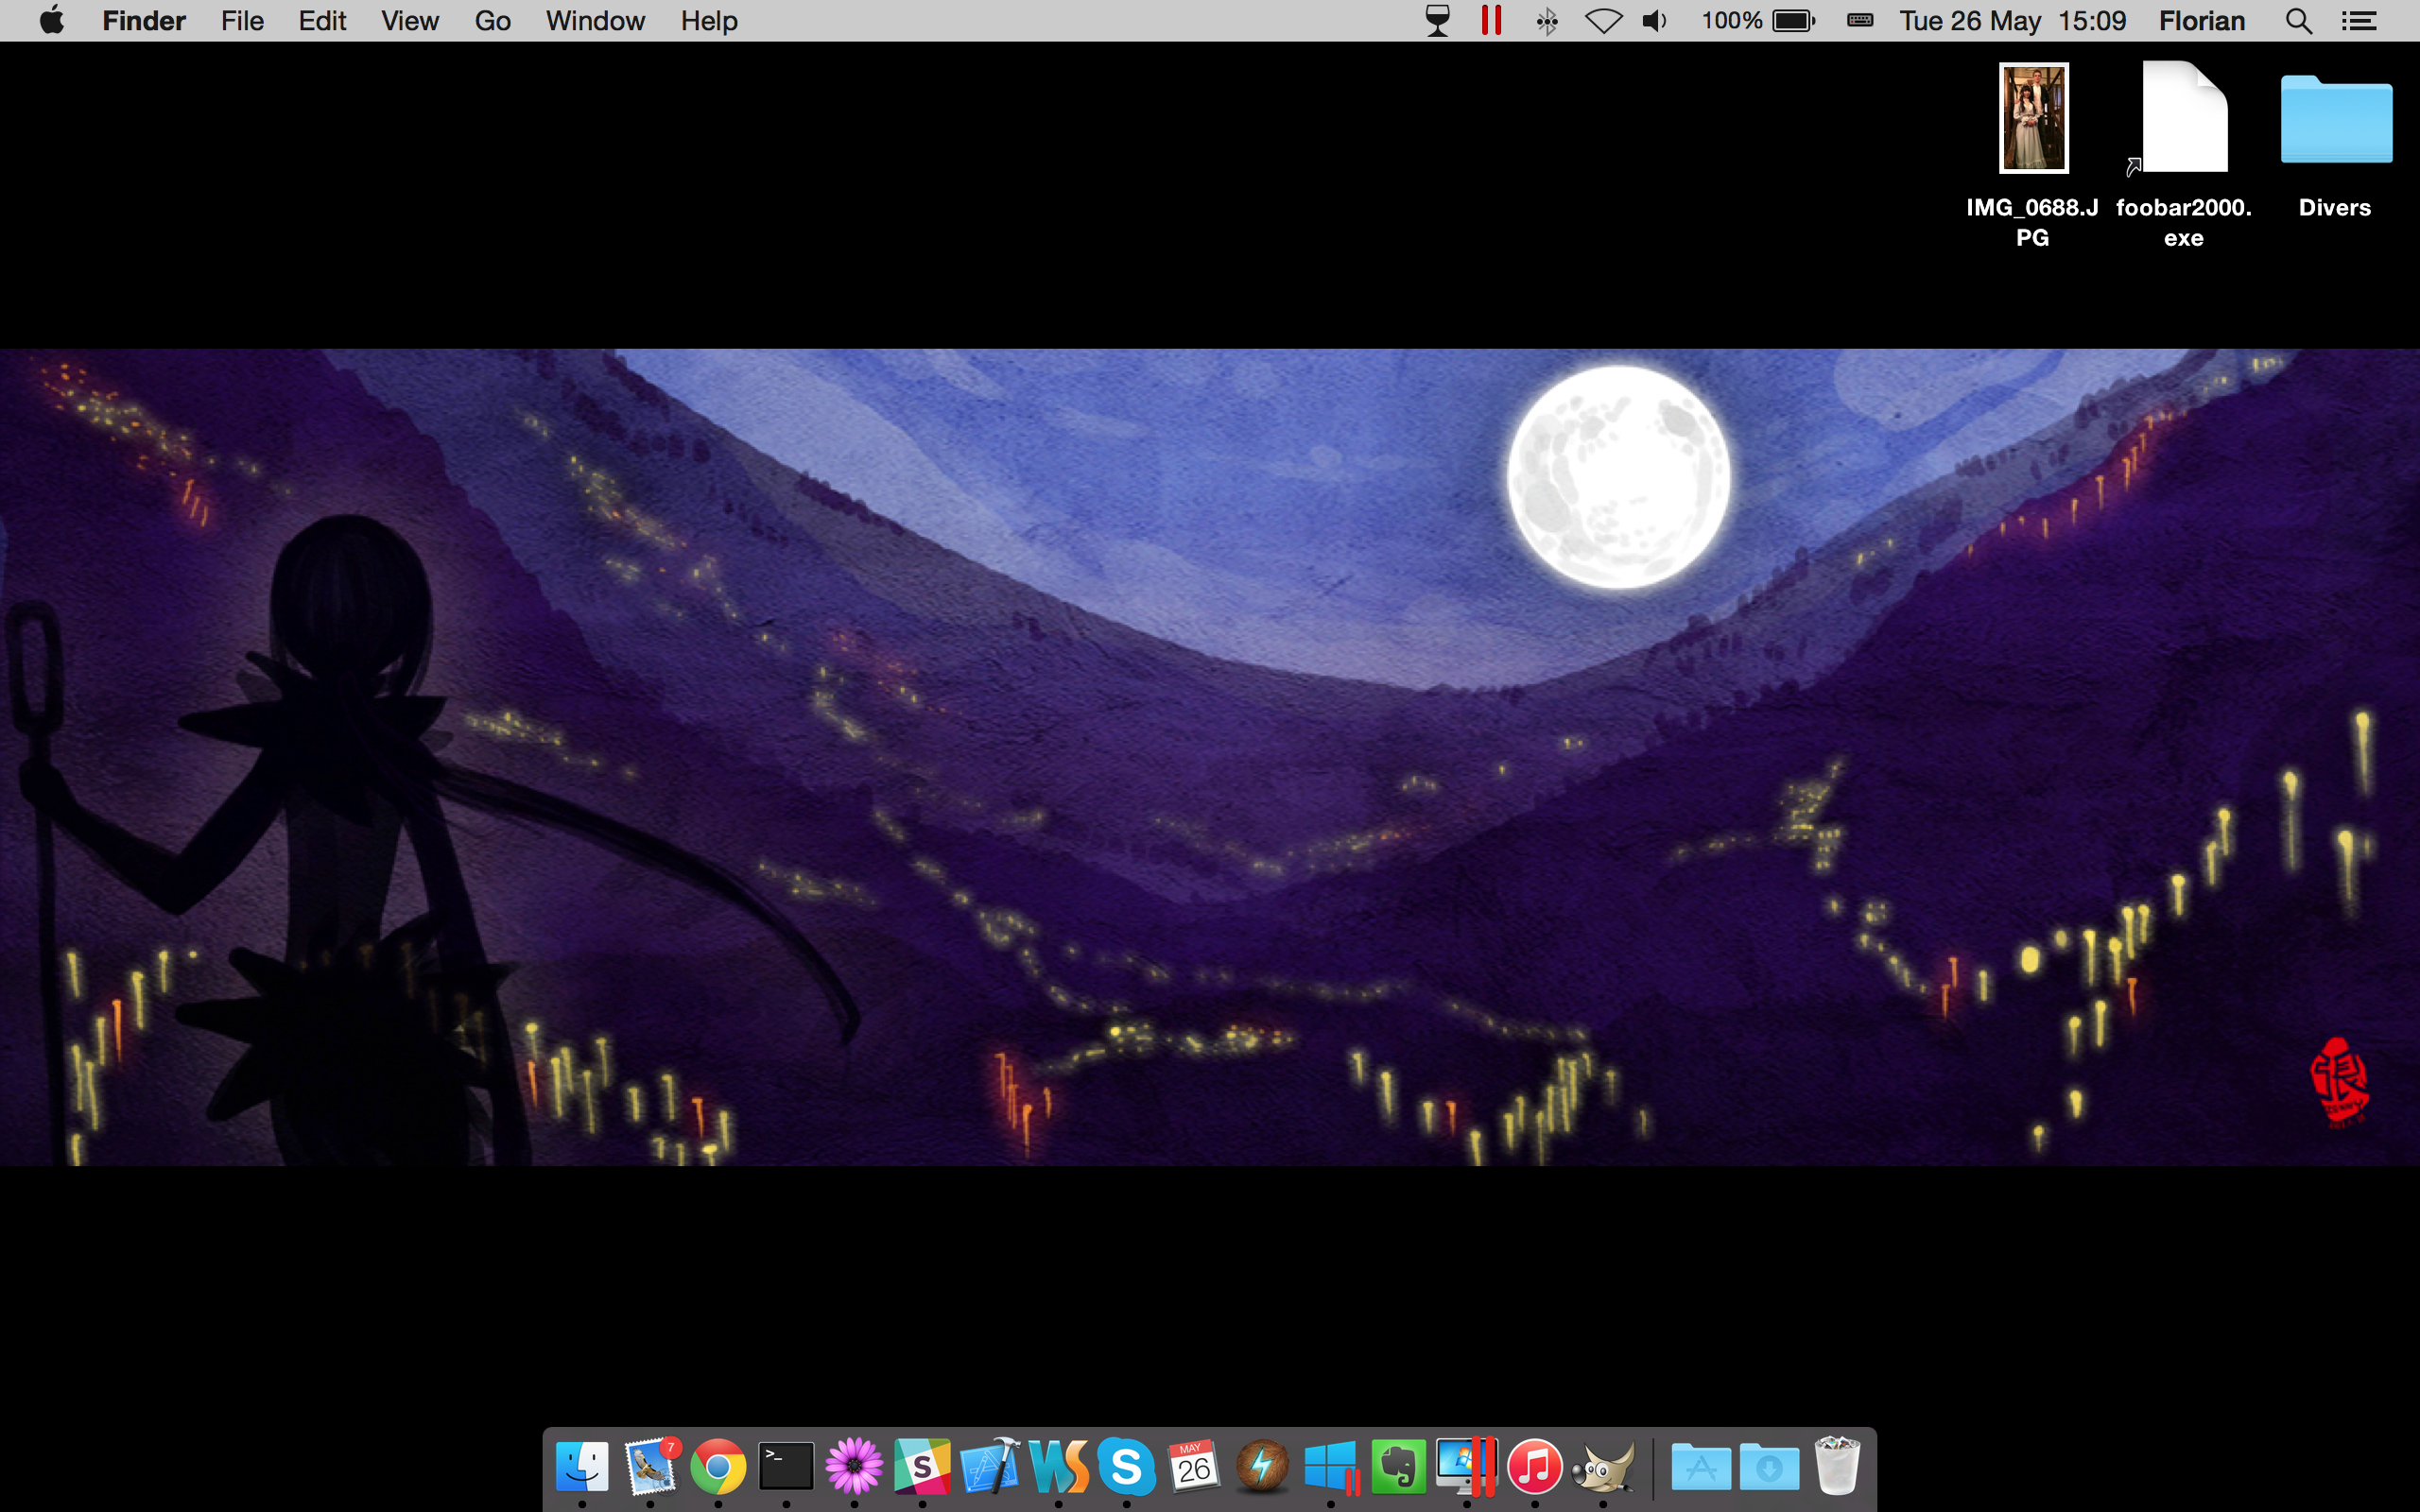Open the volume control menu
This screenshot has width=2420, height=1512.
tap(1654, 21)
